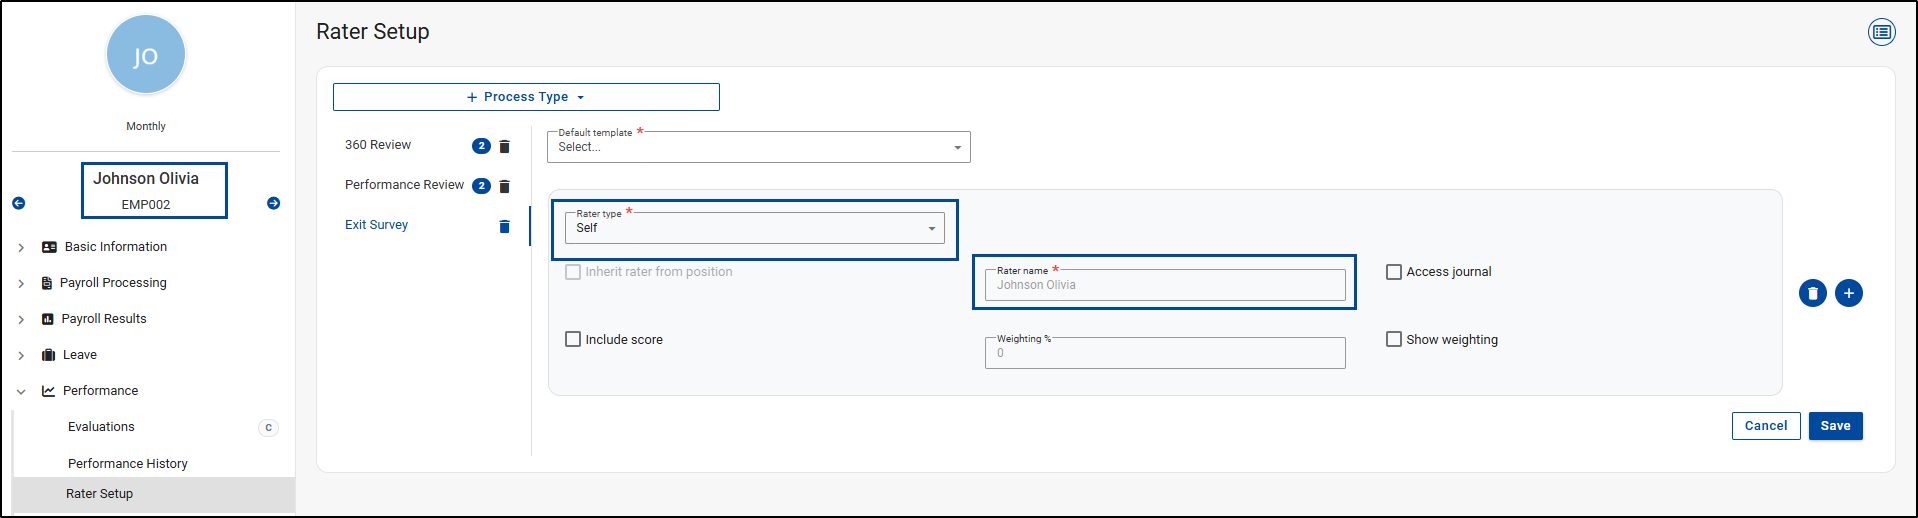Open the list view icon top right
Image resolution: width=1918 pixels, height=518 pixels.
1881,32
